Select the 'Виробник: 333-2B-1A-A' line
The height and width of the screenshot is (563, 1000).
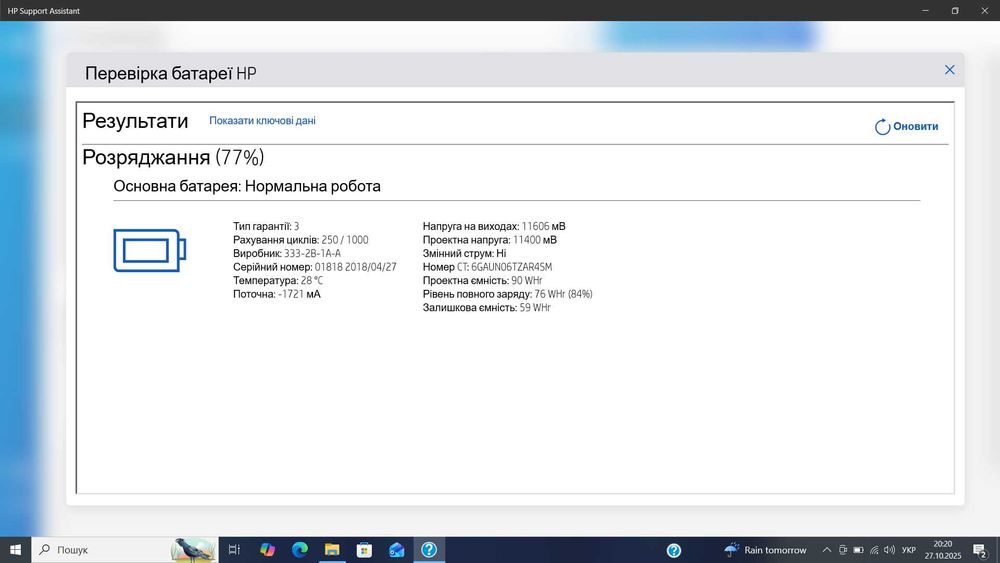click(287, 253)
